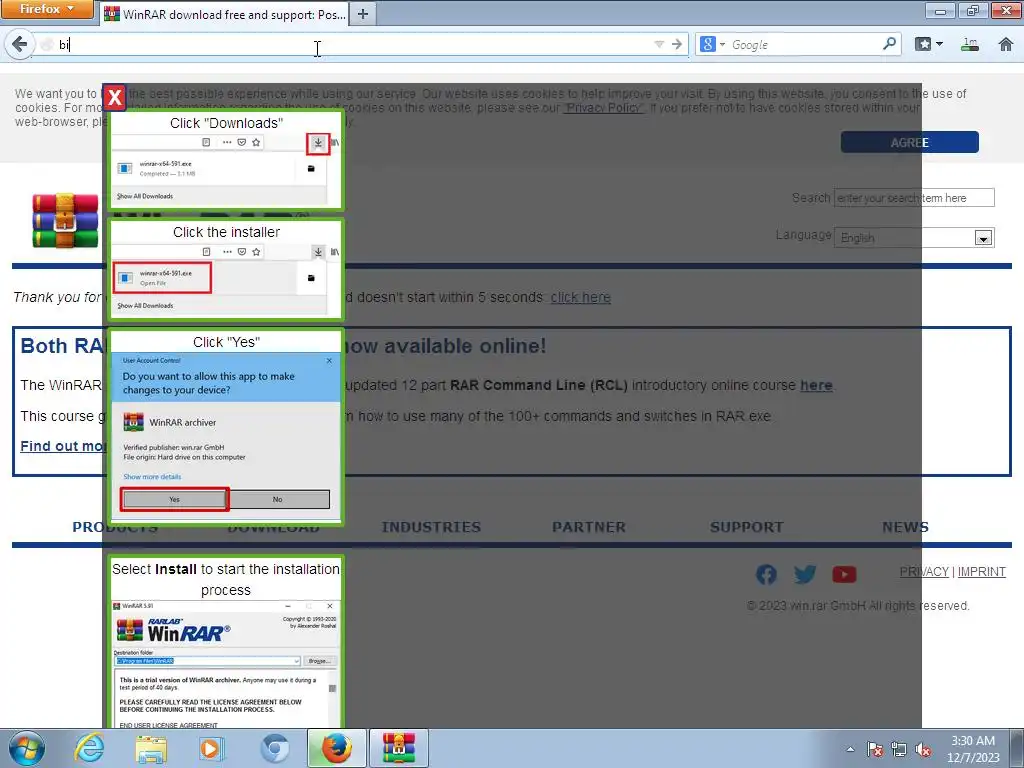
Task: Click the 'Select Install' instruction image
Action: (226, 642)
